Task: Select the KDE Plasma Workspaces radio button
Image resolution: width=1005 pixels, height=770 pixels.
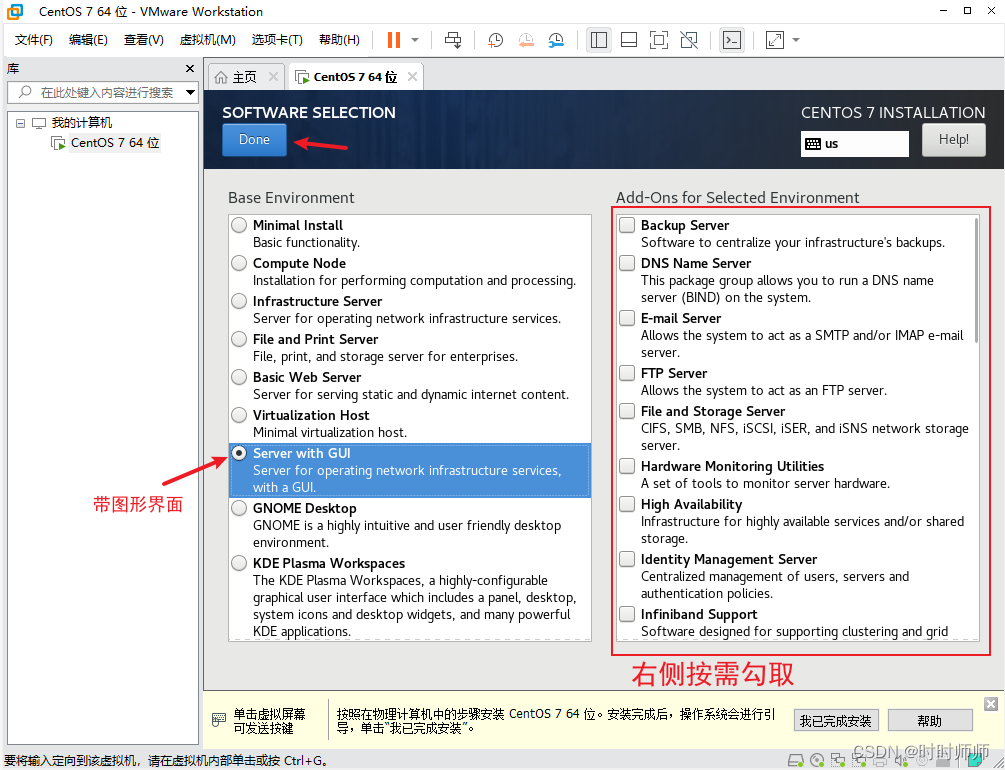Action: pos(239,563)
